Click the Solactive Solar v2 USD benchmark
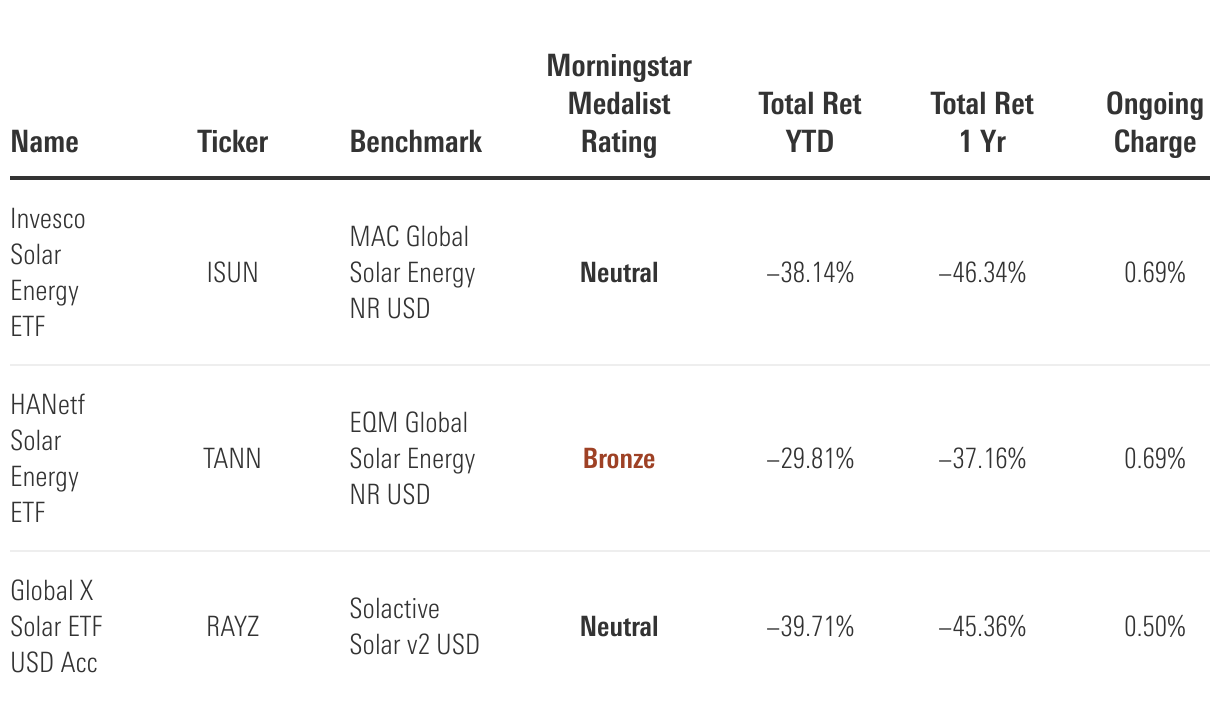 tap(414, 626)
